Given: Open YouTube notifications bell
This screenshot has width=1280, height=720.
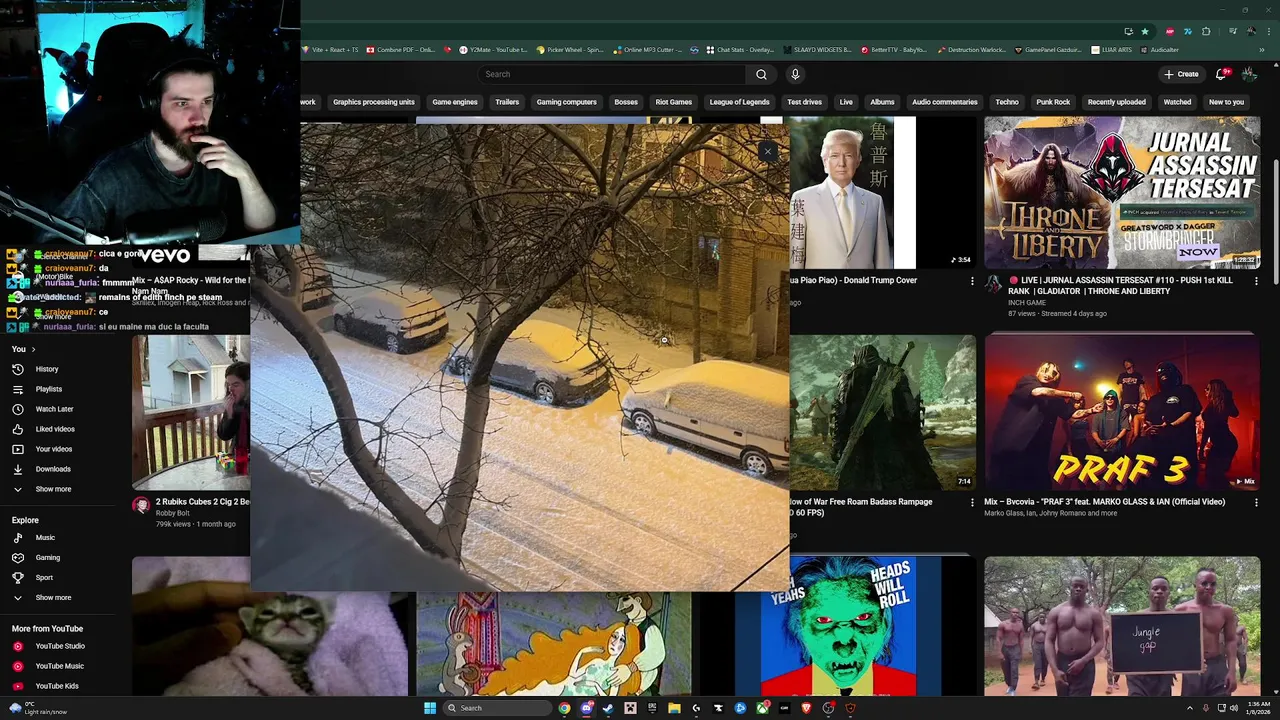Looking at the screenshot, I should [x=1221, y=74].
